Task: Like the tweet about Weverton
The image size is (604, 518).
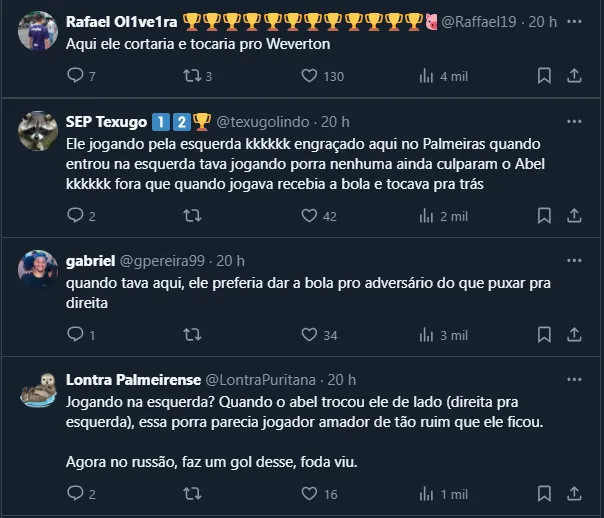Action: click(x=310, y=75)
